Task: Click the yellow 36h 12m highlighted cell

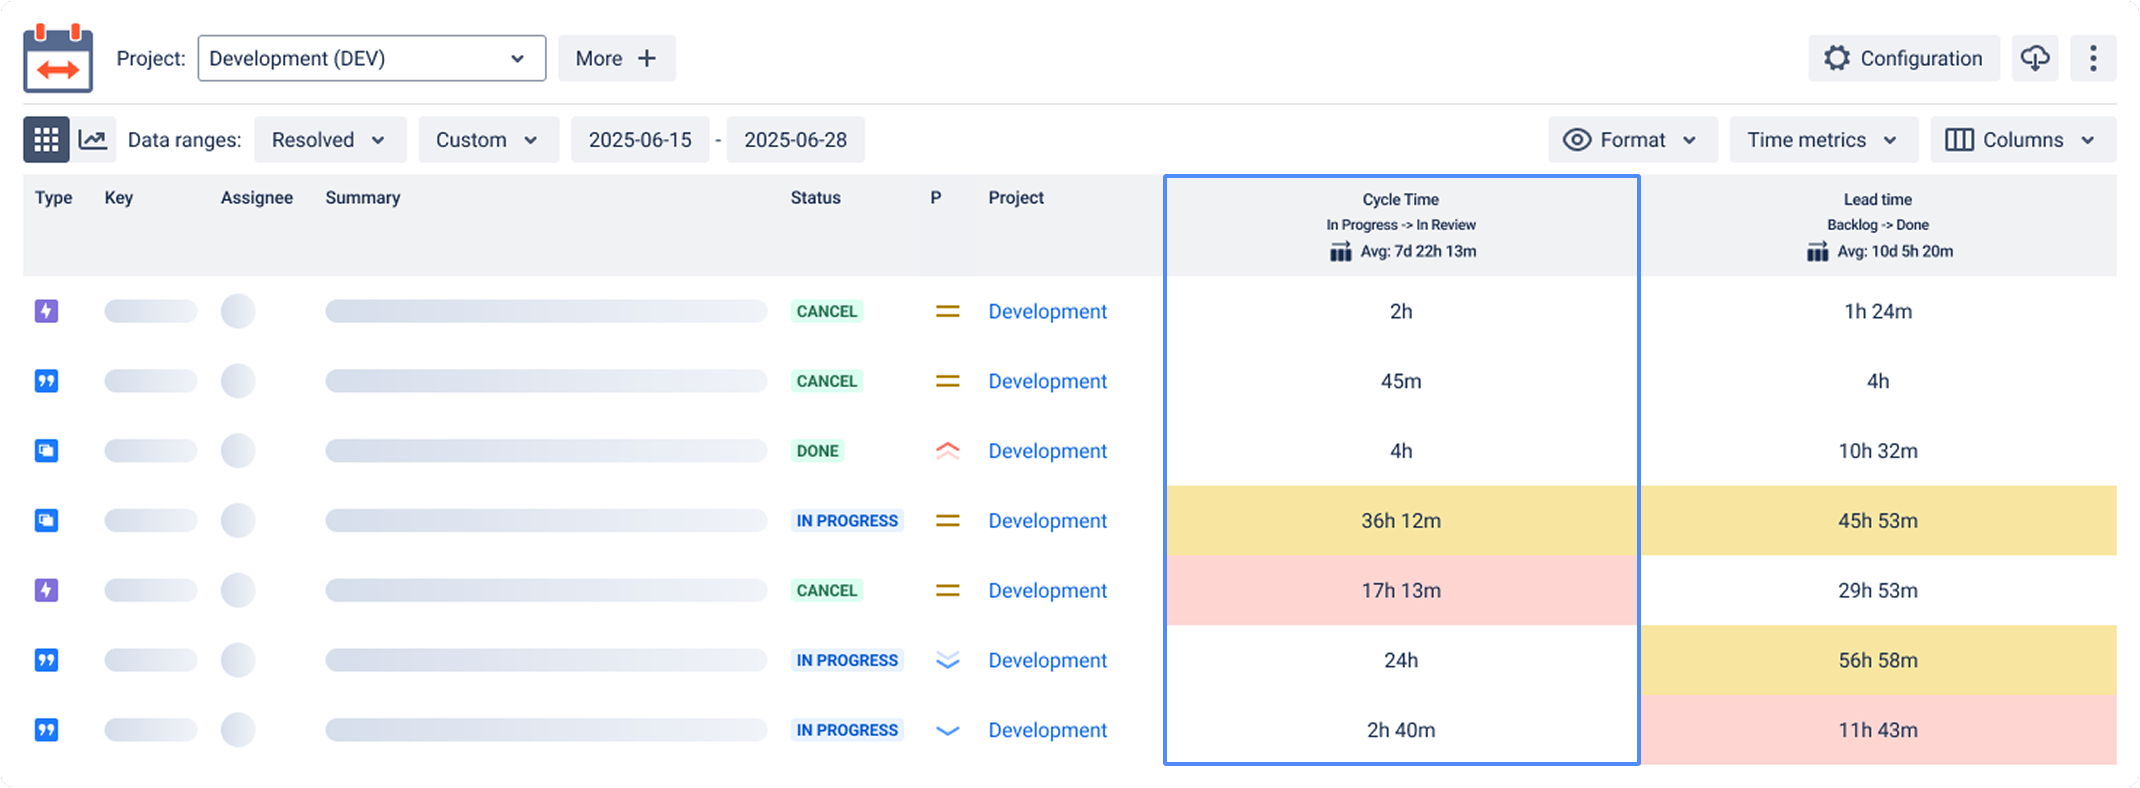Action: point(1401,521)
